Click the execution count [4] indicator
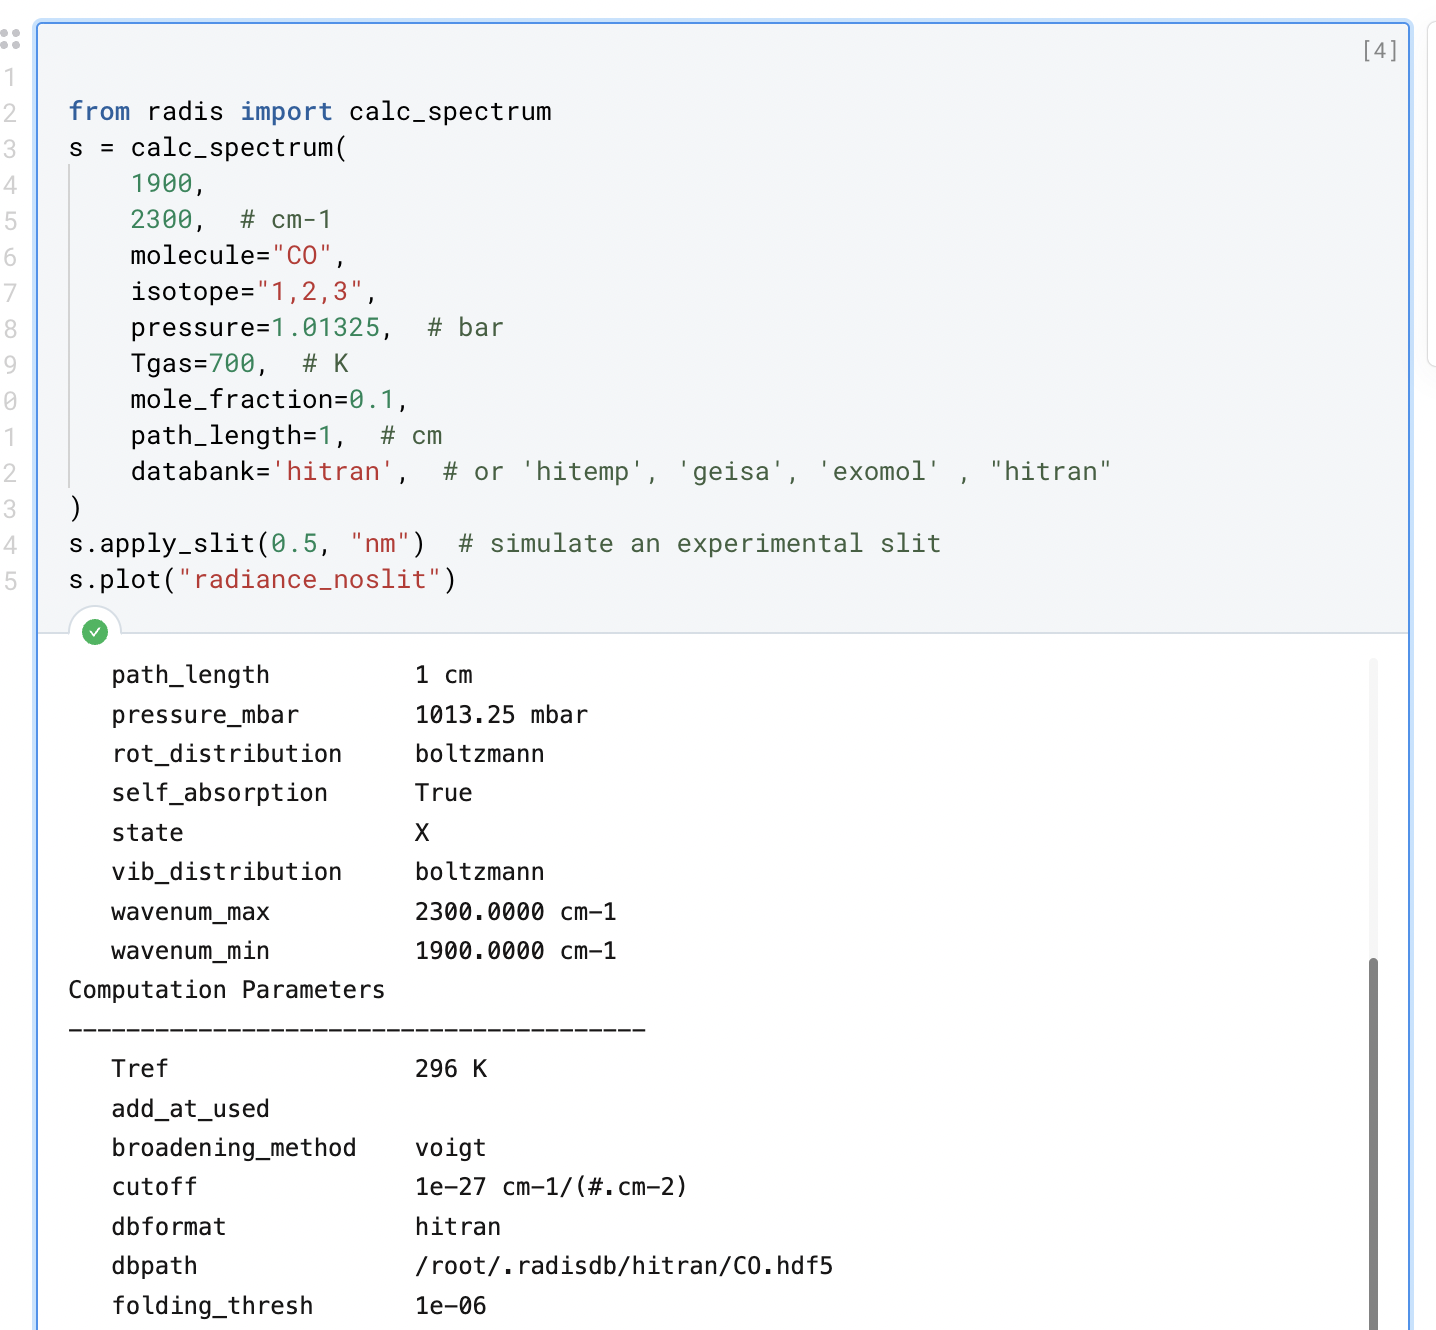 coord(1378,50)
